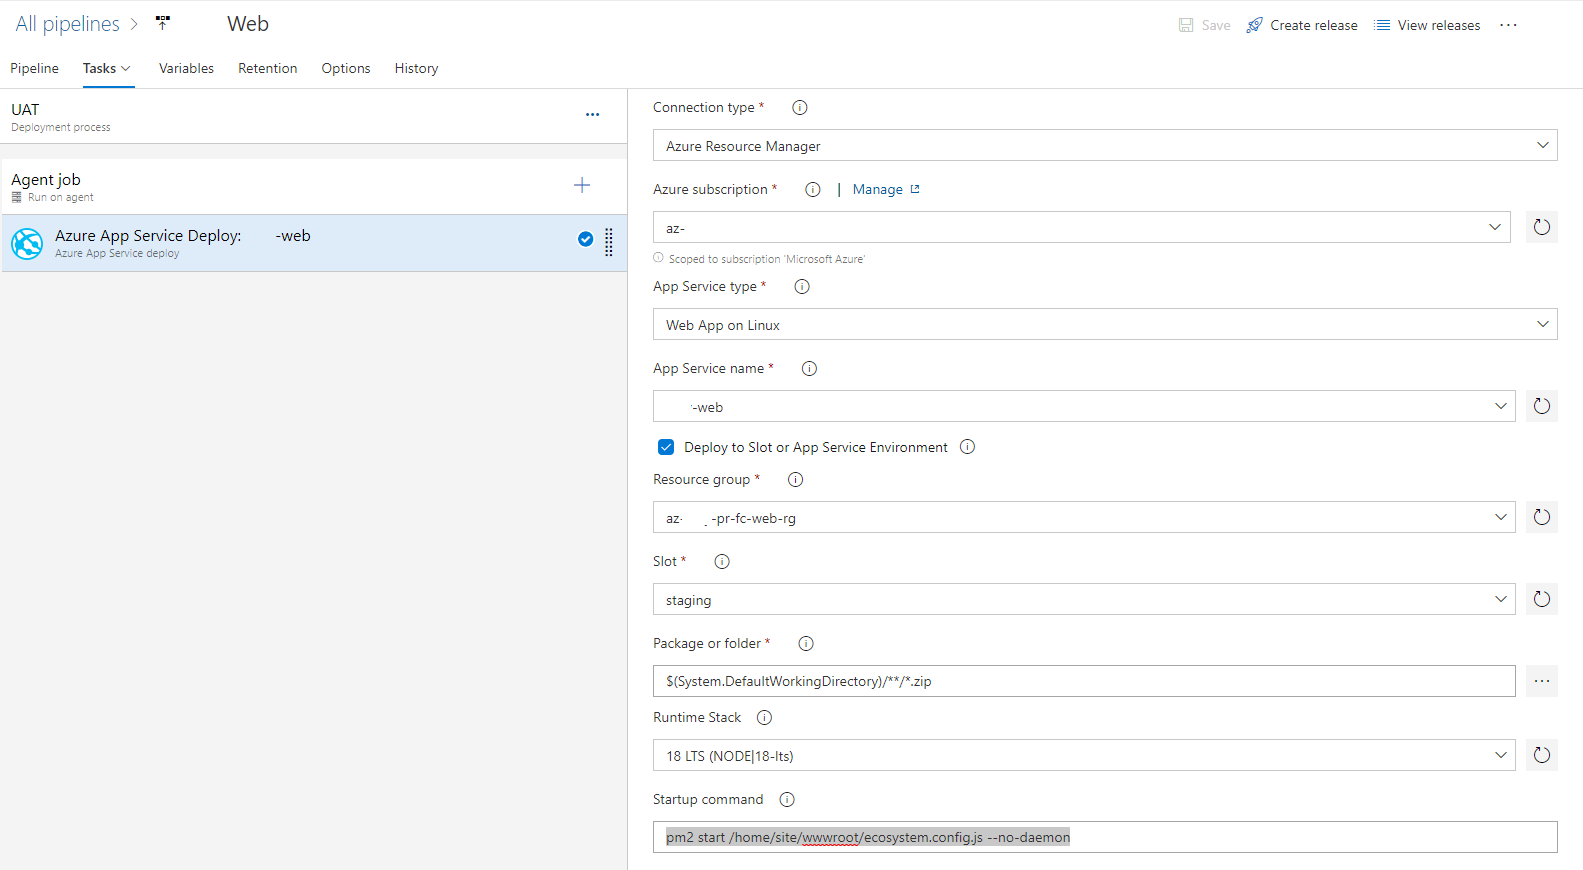The height and width of the screenshot is (870, 1583).
Task: Refresh the Runtime Stack list
Action: pyautogui.click(x=1542, y=755)
